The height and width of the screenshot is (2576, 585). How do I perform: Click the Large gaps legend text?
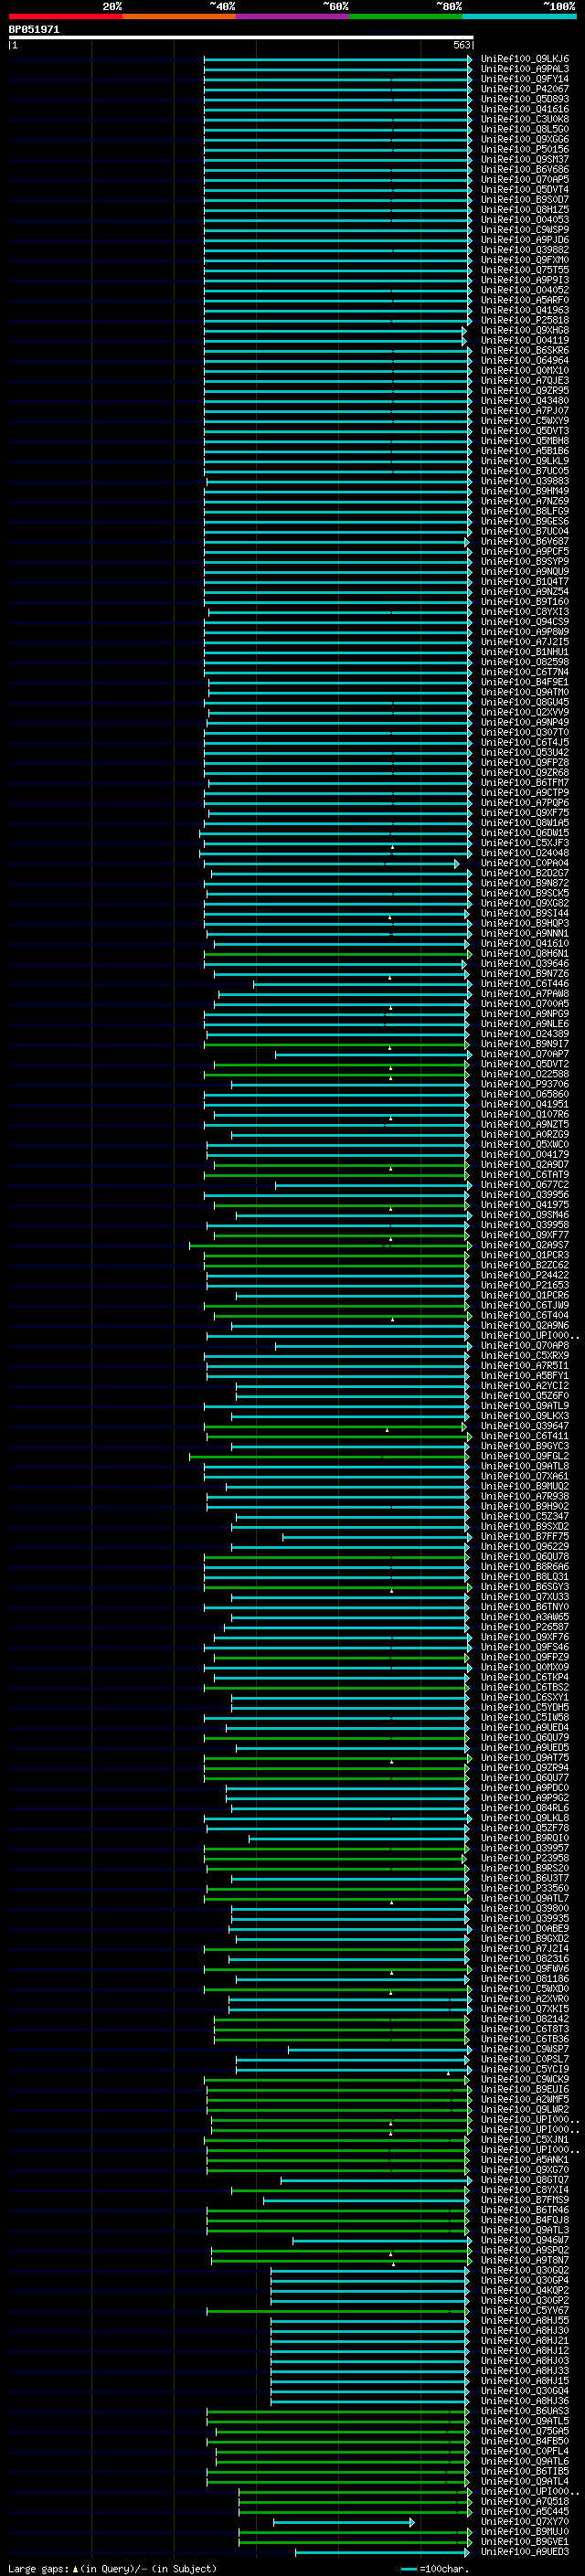[x=112, y=2568]
